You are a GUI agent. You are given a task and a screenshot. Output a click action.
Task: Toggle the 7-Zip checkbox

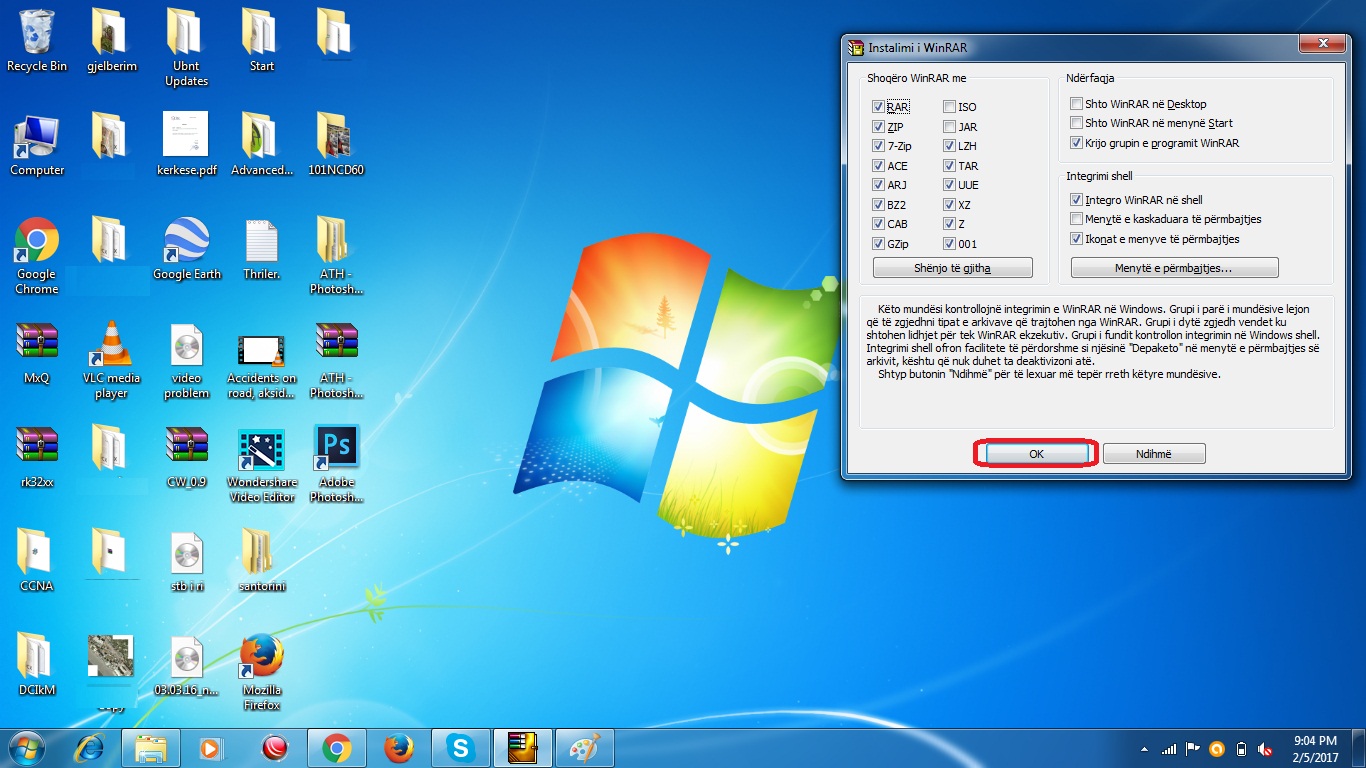878,146
